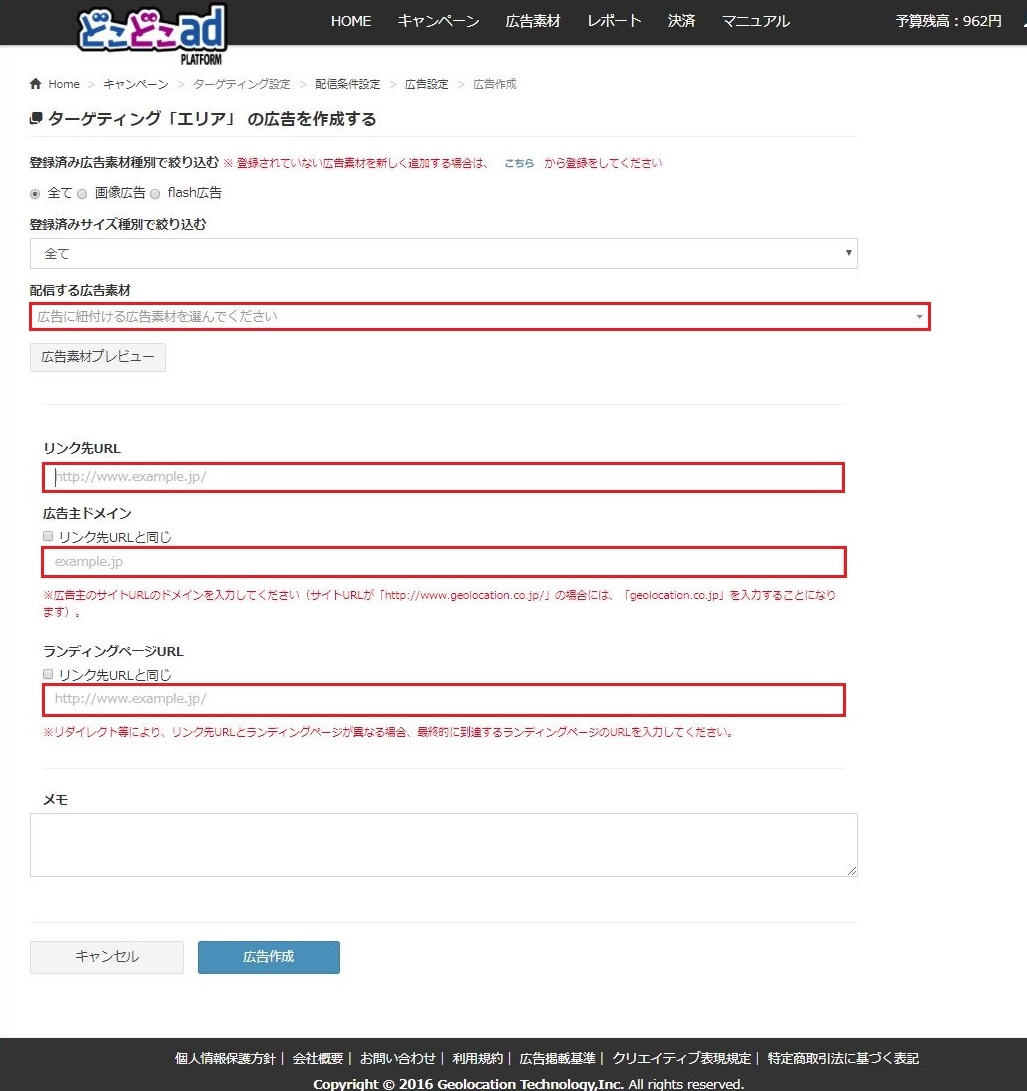Screen dimensions: 1027x1091
Task: Open 利用規約 footer link
Action: [477, 1058]
